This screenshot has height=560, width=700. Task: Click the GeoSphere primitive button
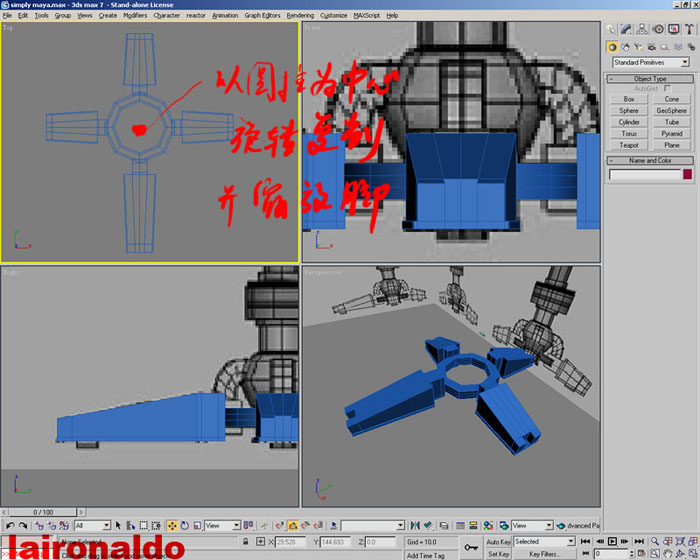click(x=671, y=111)
